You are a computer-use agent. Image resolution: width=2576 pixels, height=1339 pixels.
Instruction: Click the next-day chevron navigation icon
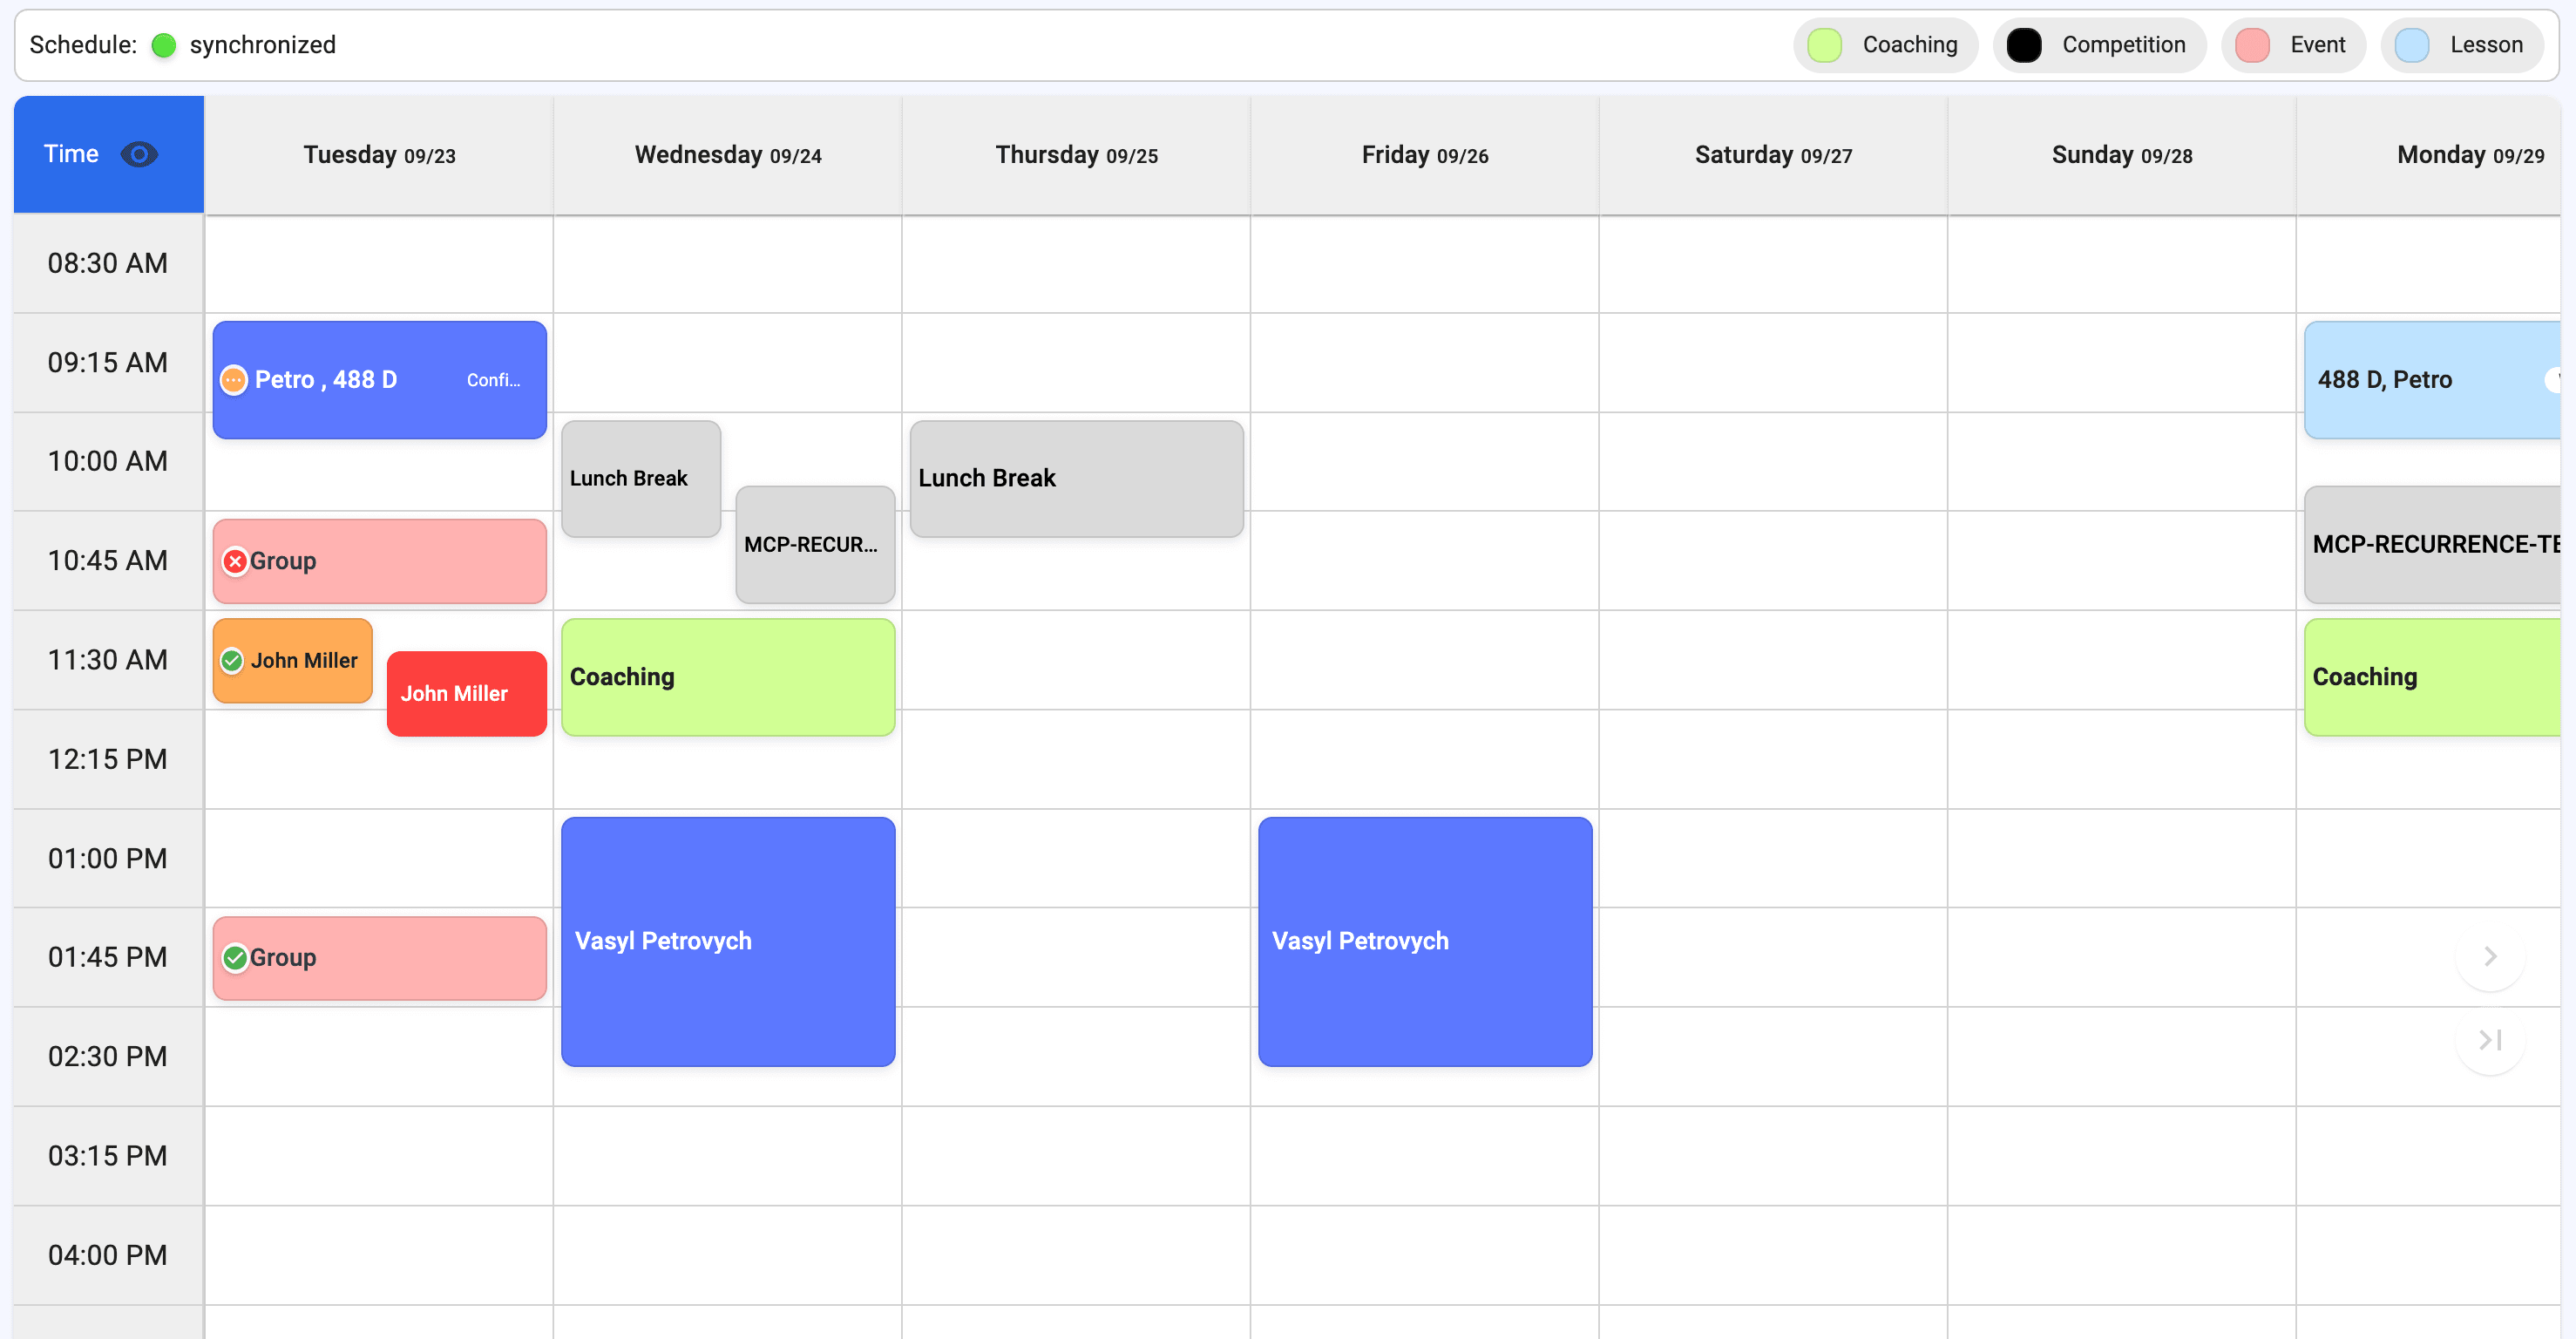2489,957
